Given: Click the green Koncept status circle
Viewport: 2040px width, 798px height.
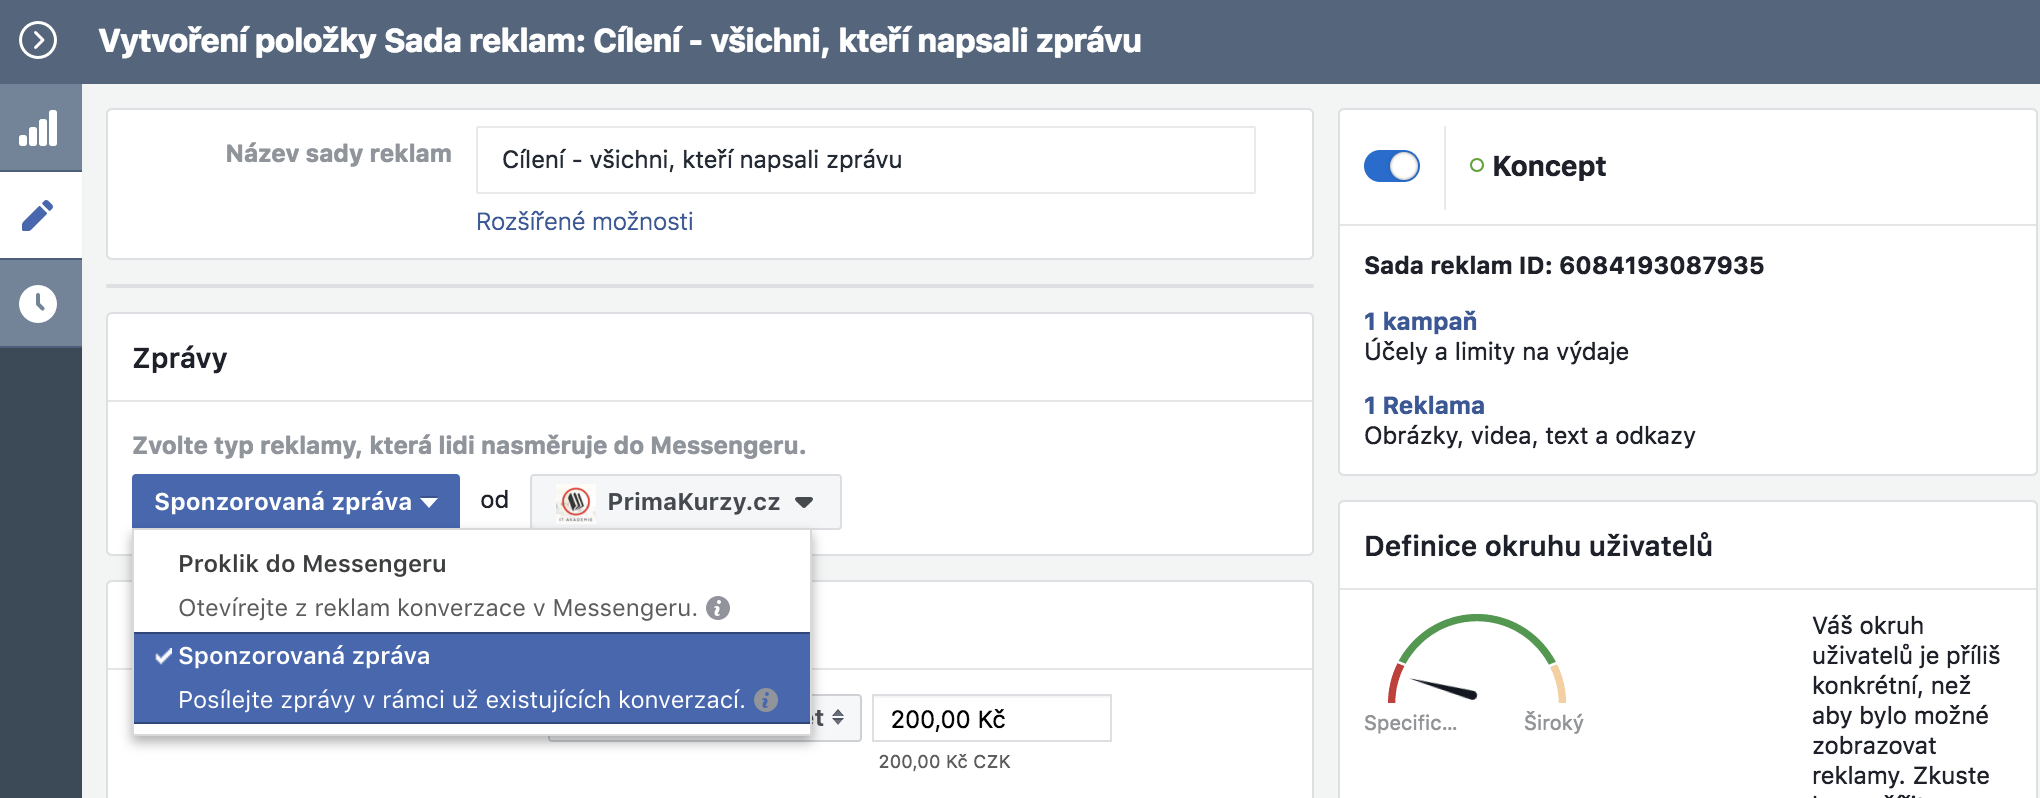Looking at the screenshot, I should click(x=1476, y=166).
